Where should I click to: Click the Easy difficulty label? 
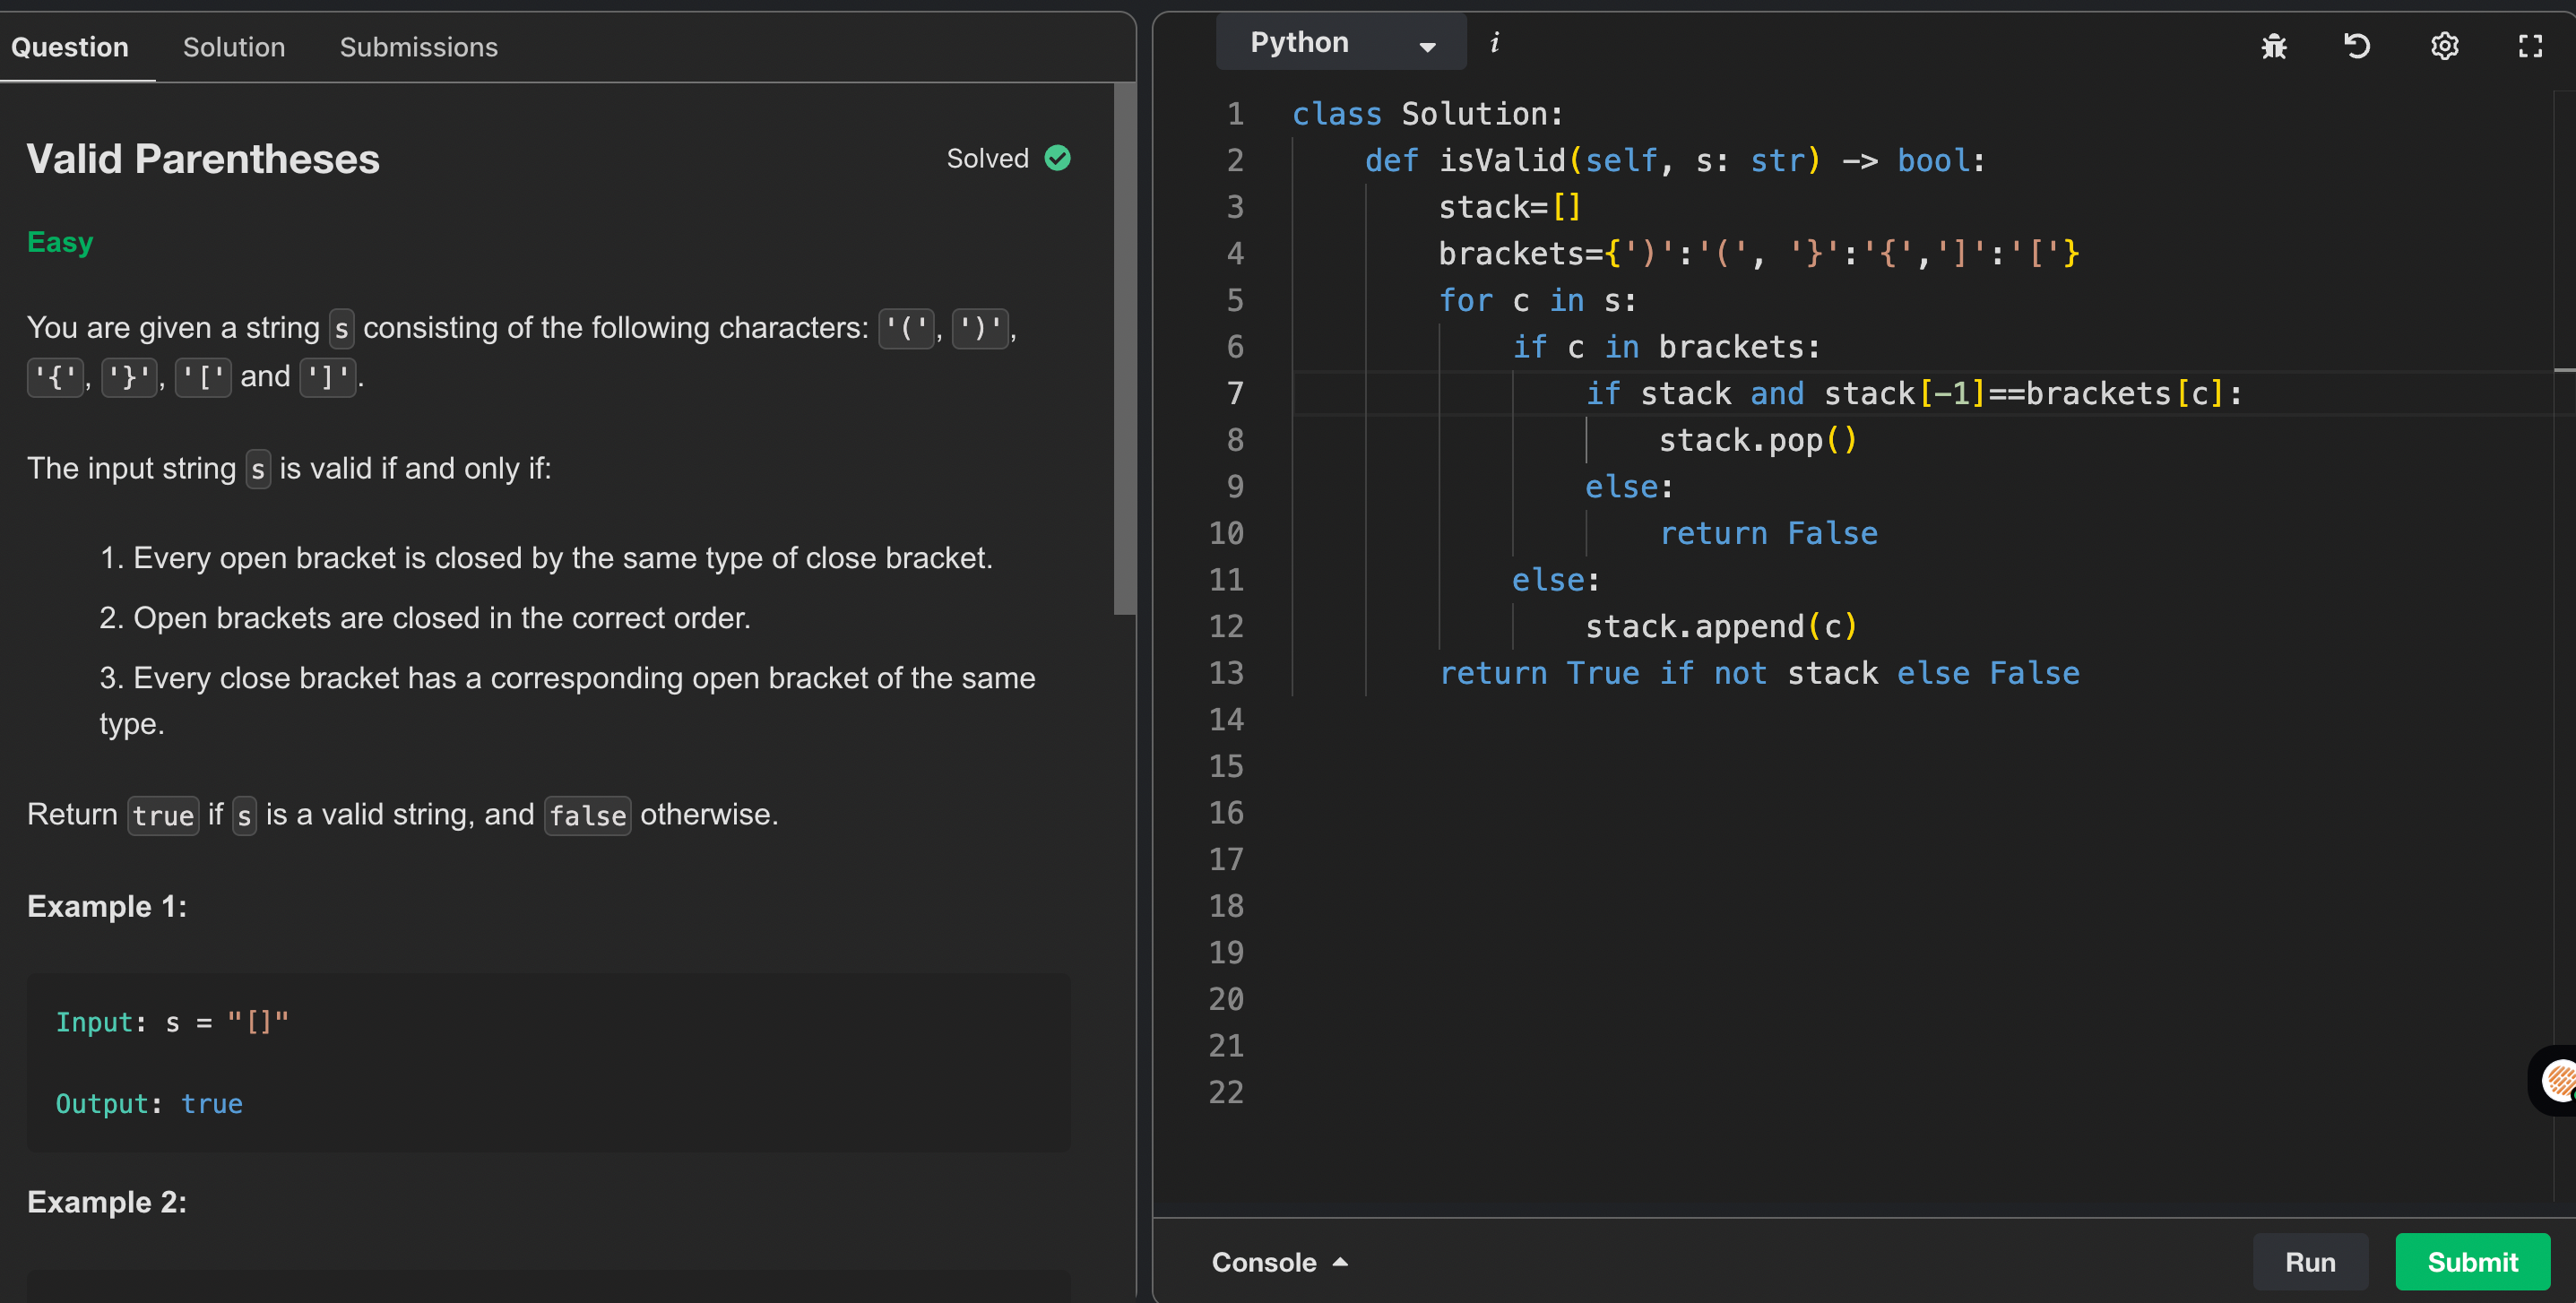pyautogui.click(x=60, y=242)
